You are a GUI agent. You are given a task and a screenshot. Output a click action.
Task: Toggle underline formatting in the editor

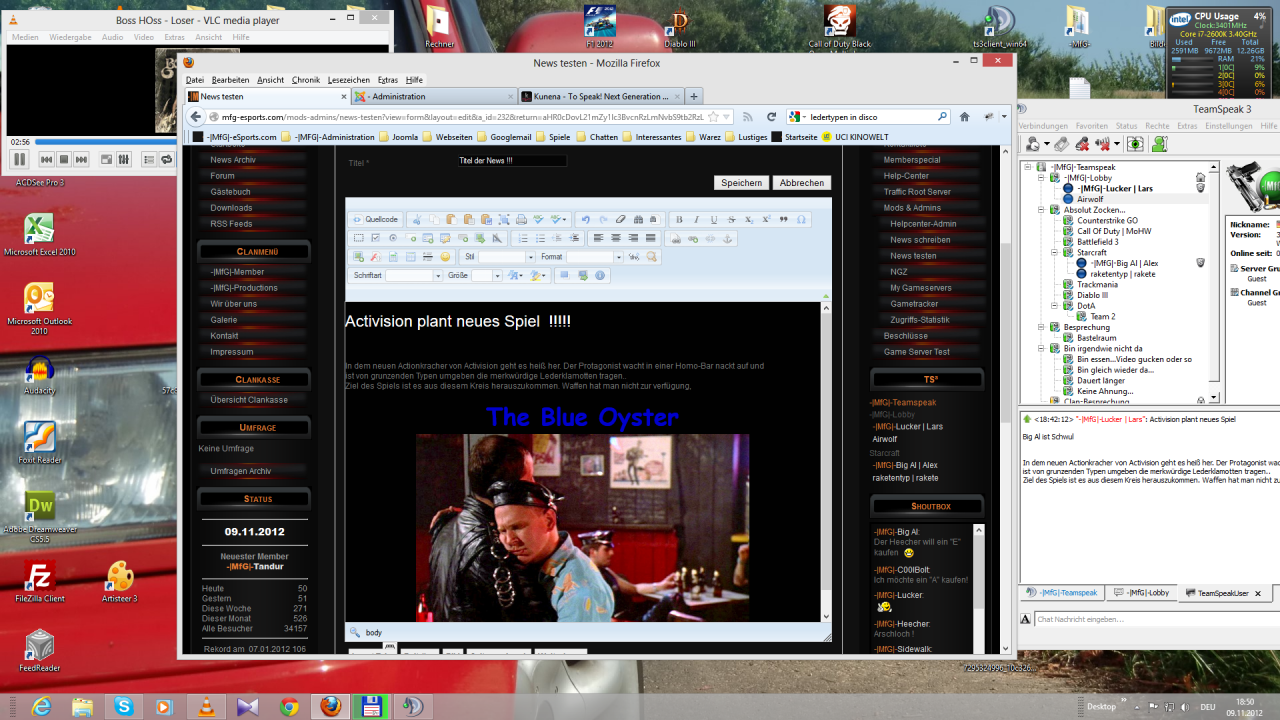713,220
